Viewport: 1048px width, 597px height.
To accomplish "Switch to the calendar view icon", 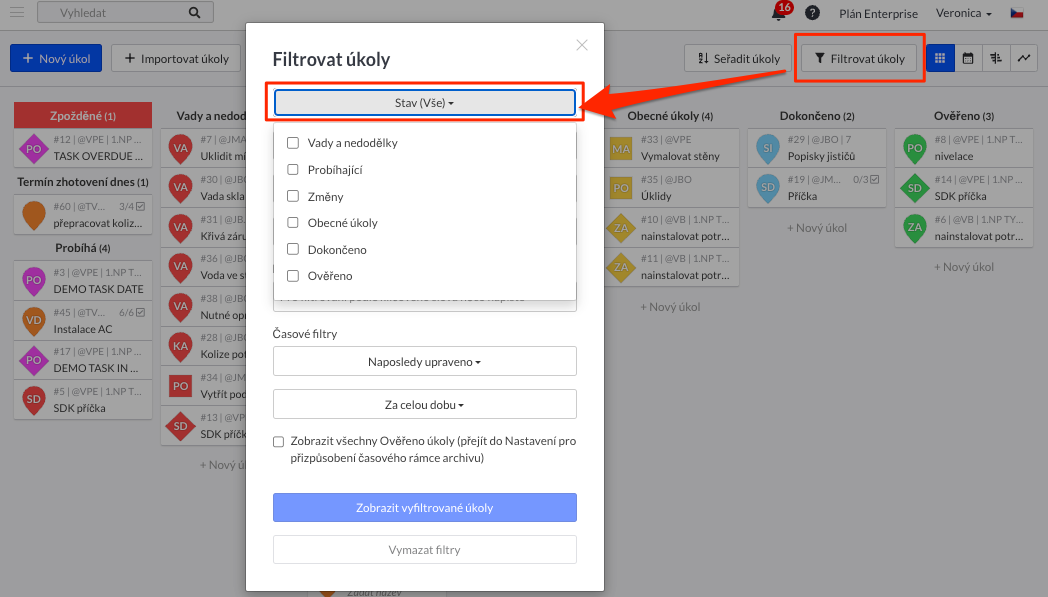I will (x=968, y=59).
